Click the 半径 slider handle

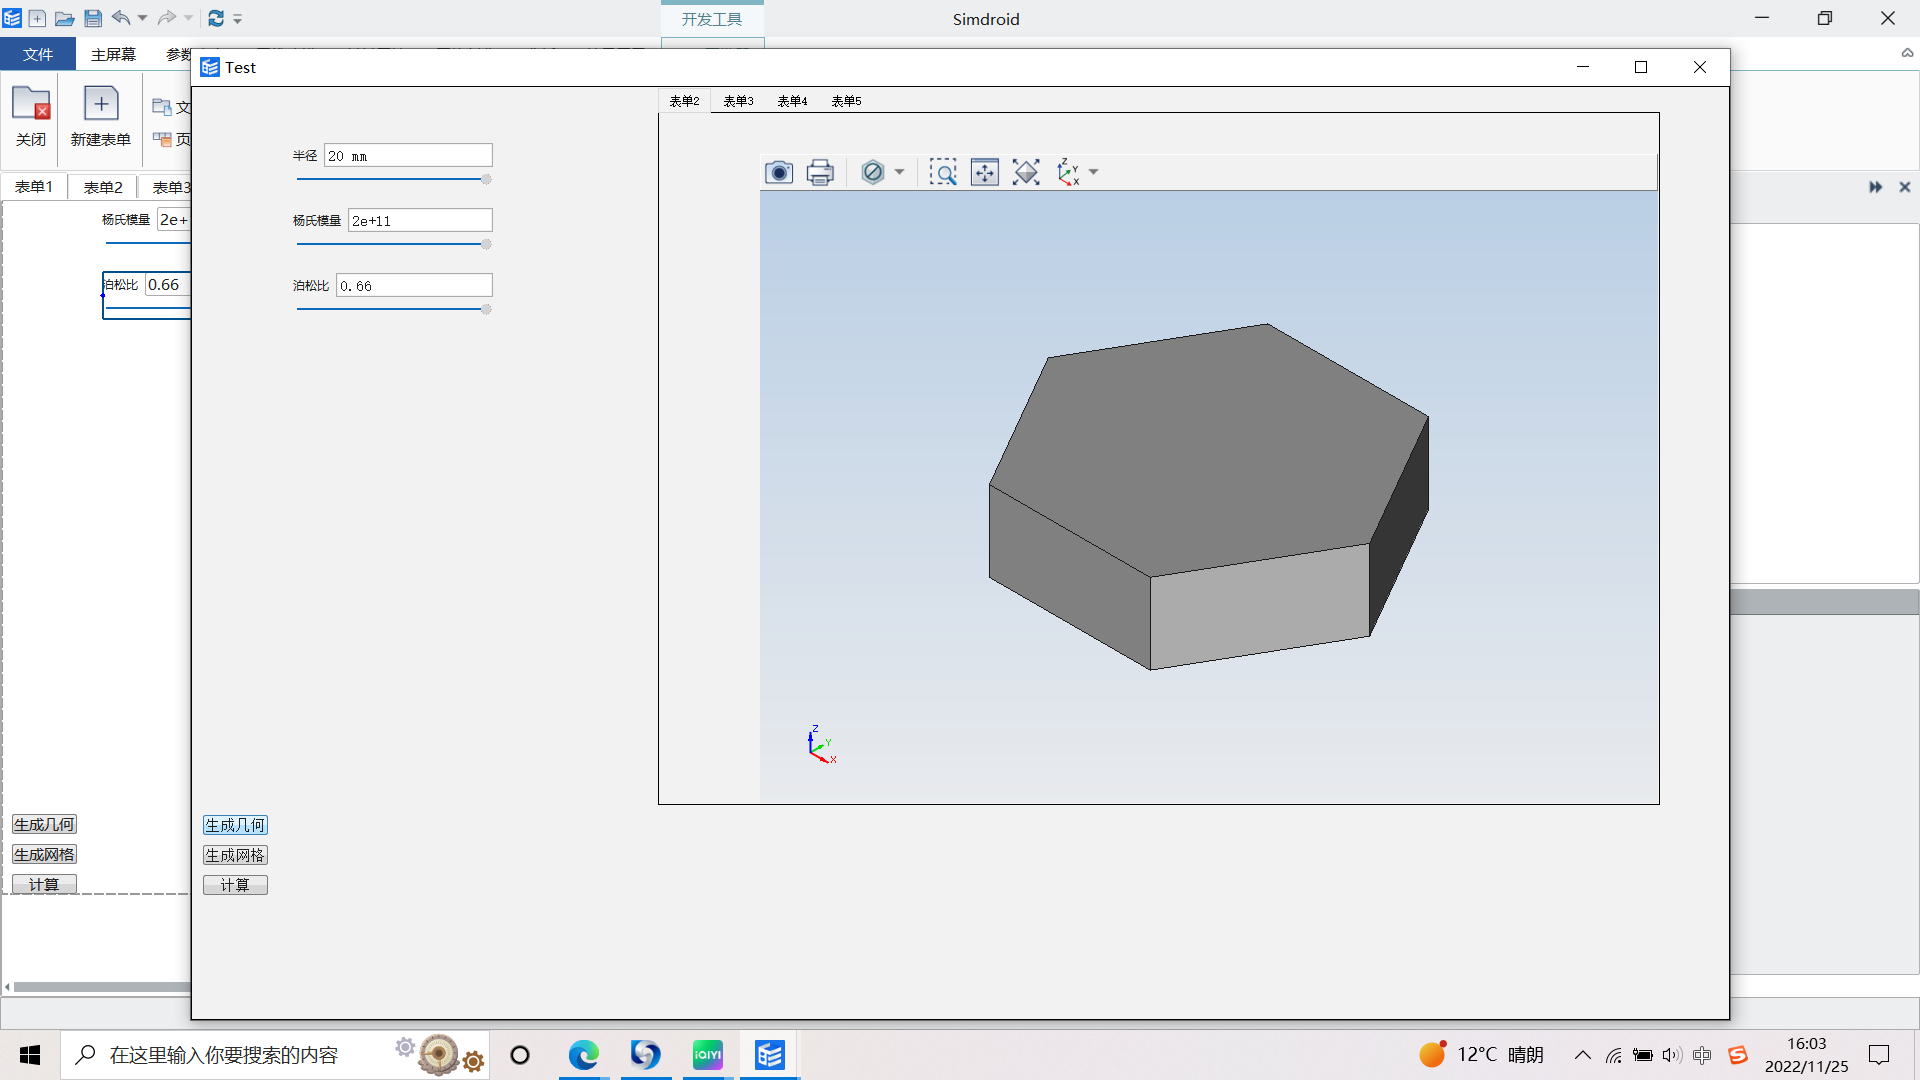click(x=486, y=180)
